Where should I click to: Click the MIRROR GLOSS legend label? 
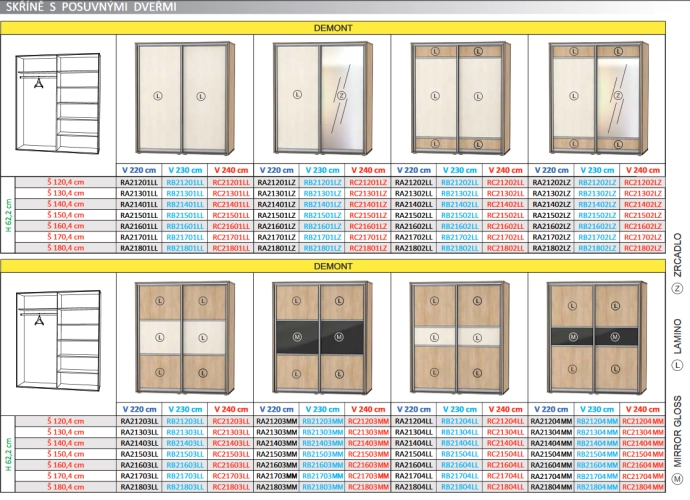(678, 431)
